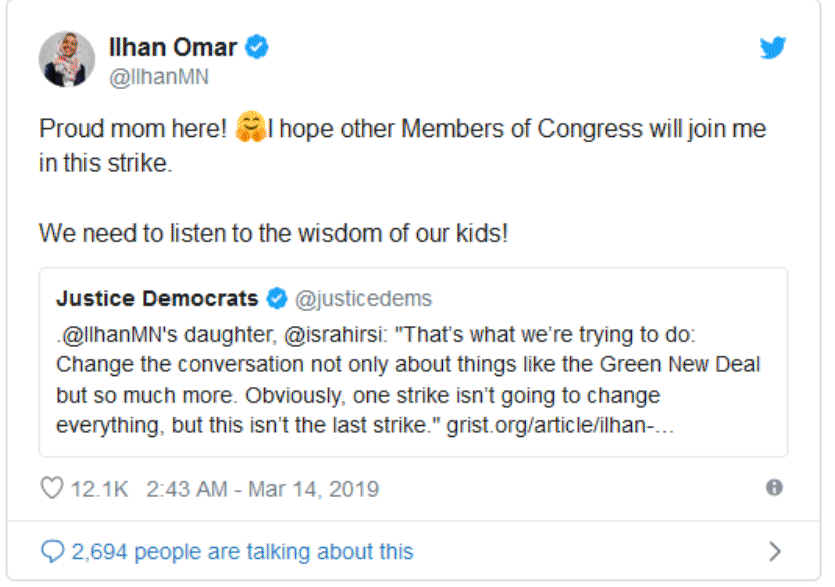Open Ilhan Omar's profile picture
This screenshot has height=587, width=835.
[67, 59]
